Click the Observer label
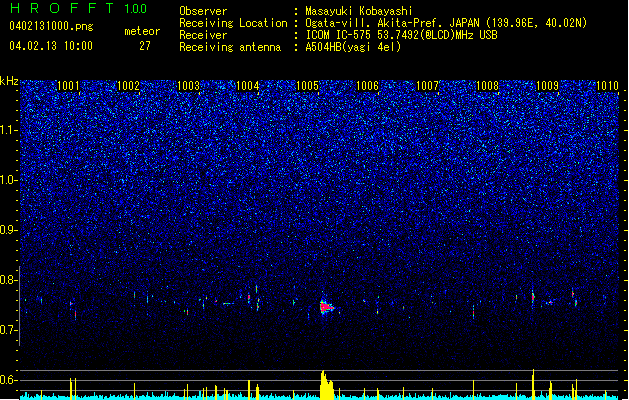This screenshot has width=629, height=400. pyautogui.click(x=203, y=11)
